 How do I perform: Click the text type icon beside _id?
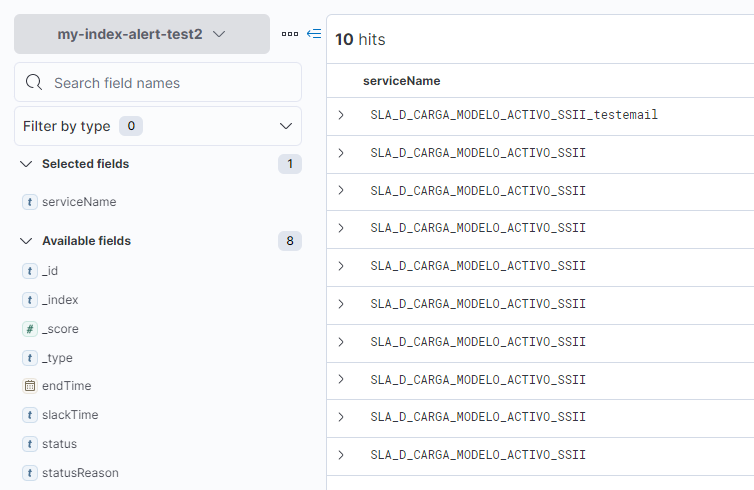pos(30,271)
